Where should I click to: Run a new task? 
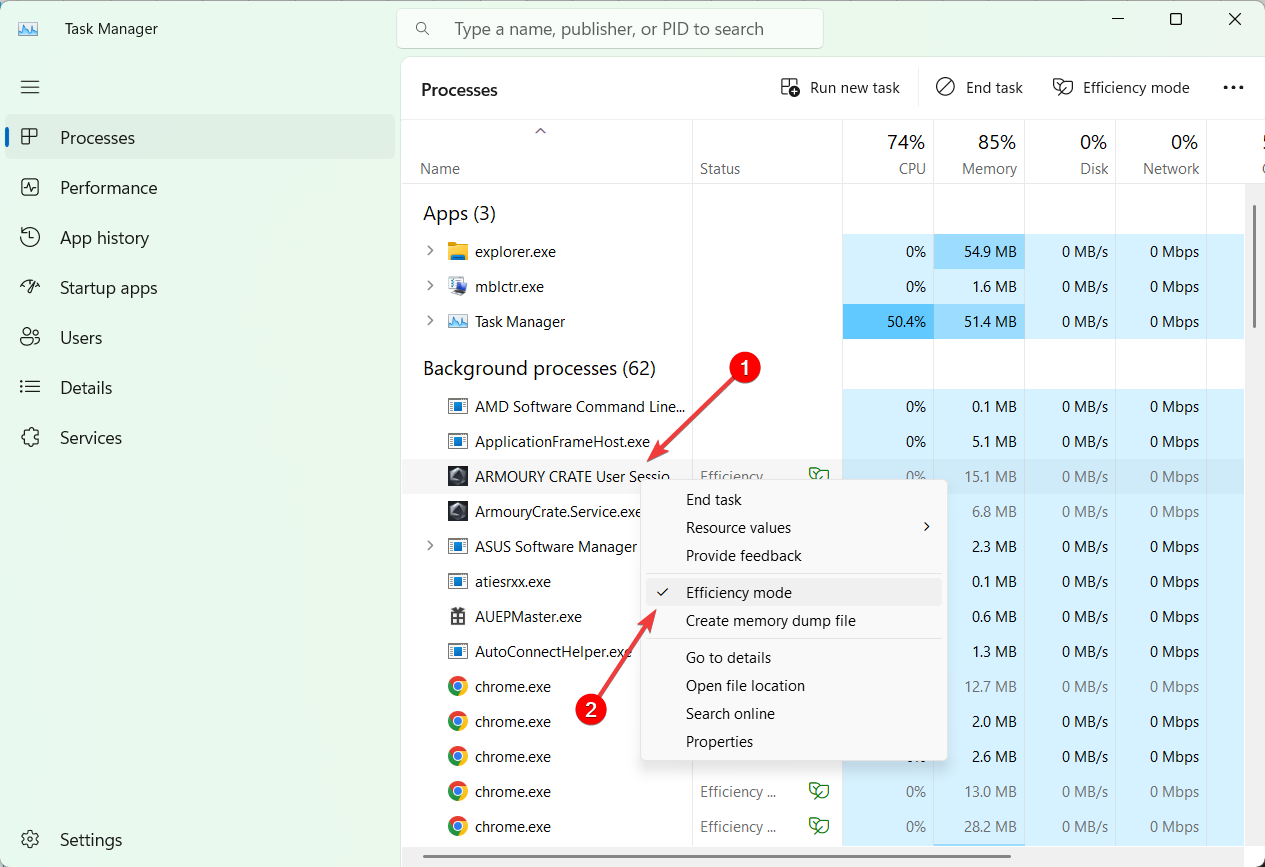(840, 87)
